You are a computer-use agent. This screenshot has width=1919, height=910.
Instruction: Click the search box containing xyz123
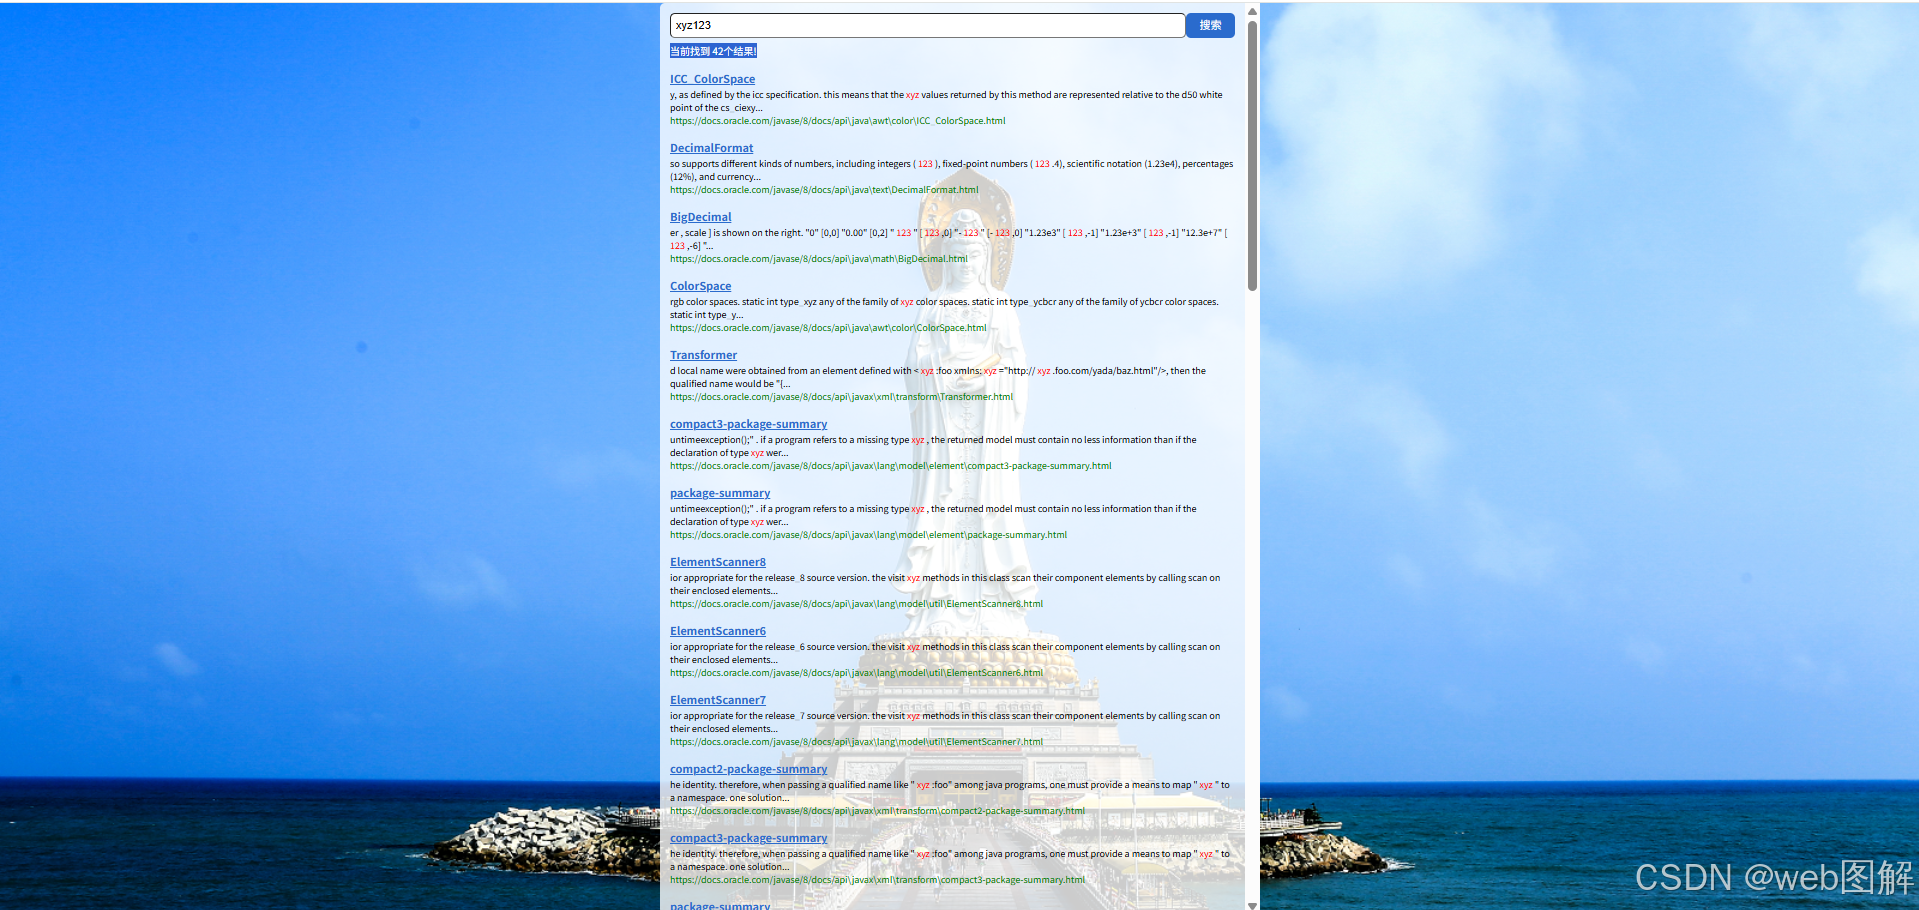927,25
